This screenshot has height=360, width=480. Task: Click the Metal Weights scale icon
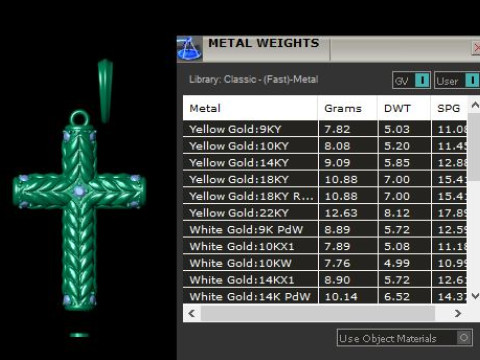click(189, 49)
